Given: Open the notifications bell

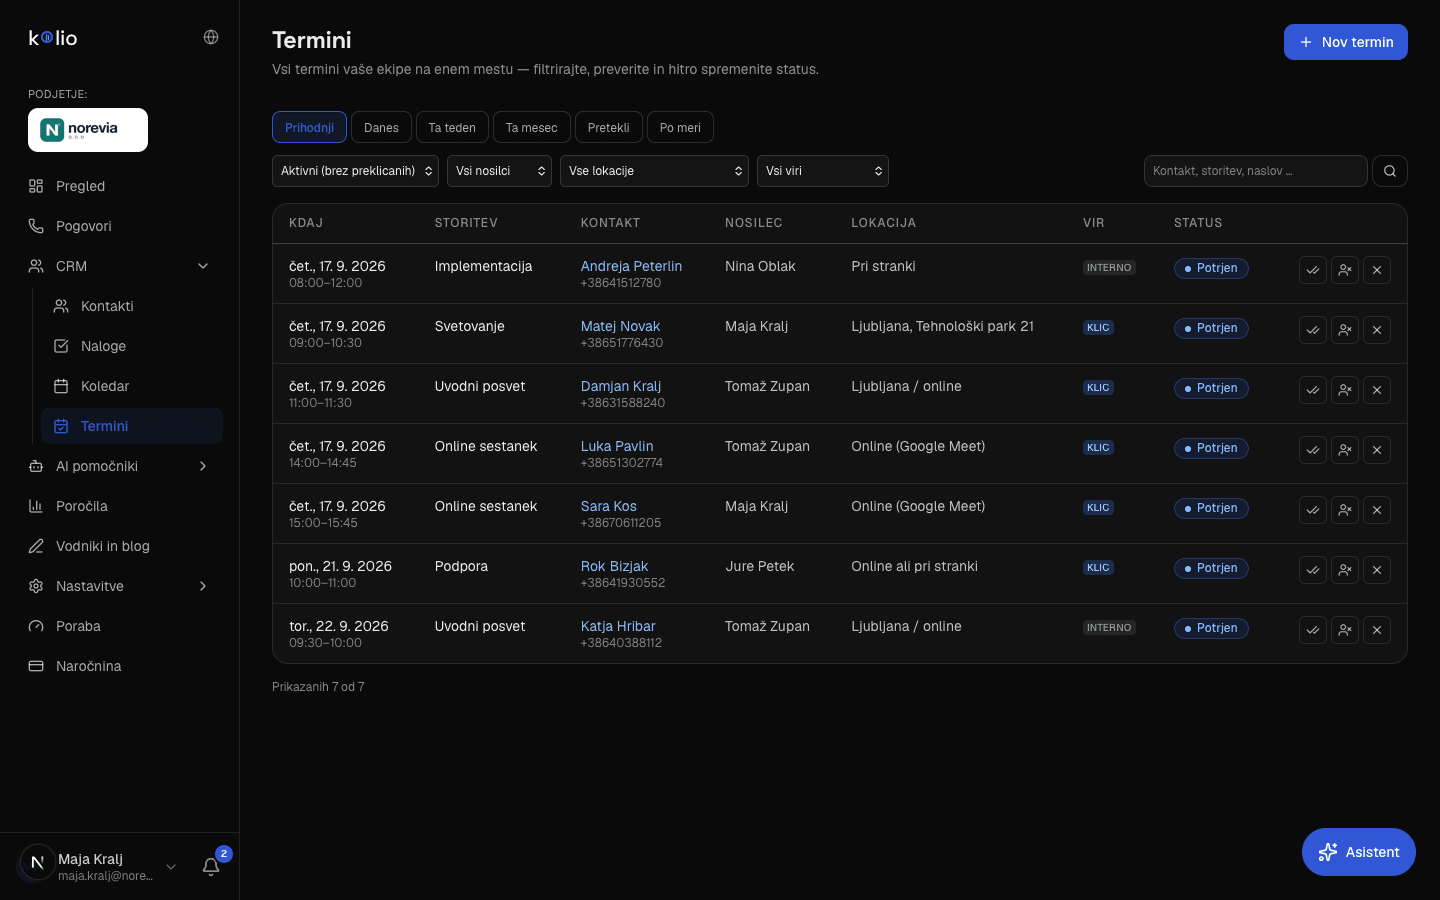Looking at the screenshot, I should click(211, 867).
